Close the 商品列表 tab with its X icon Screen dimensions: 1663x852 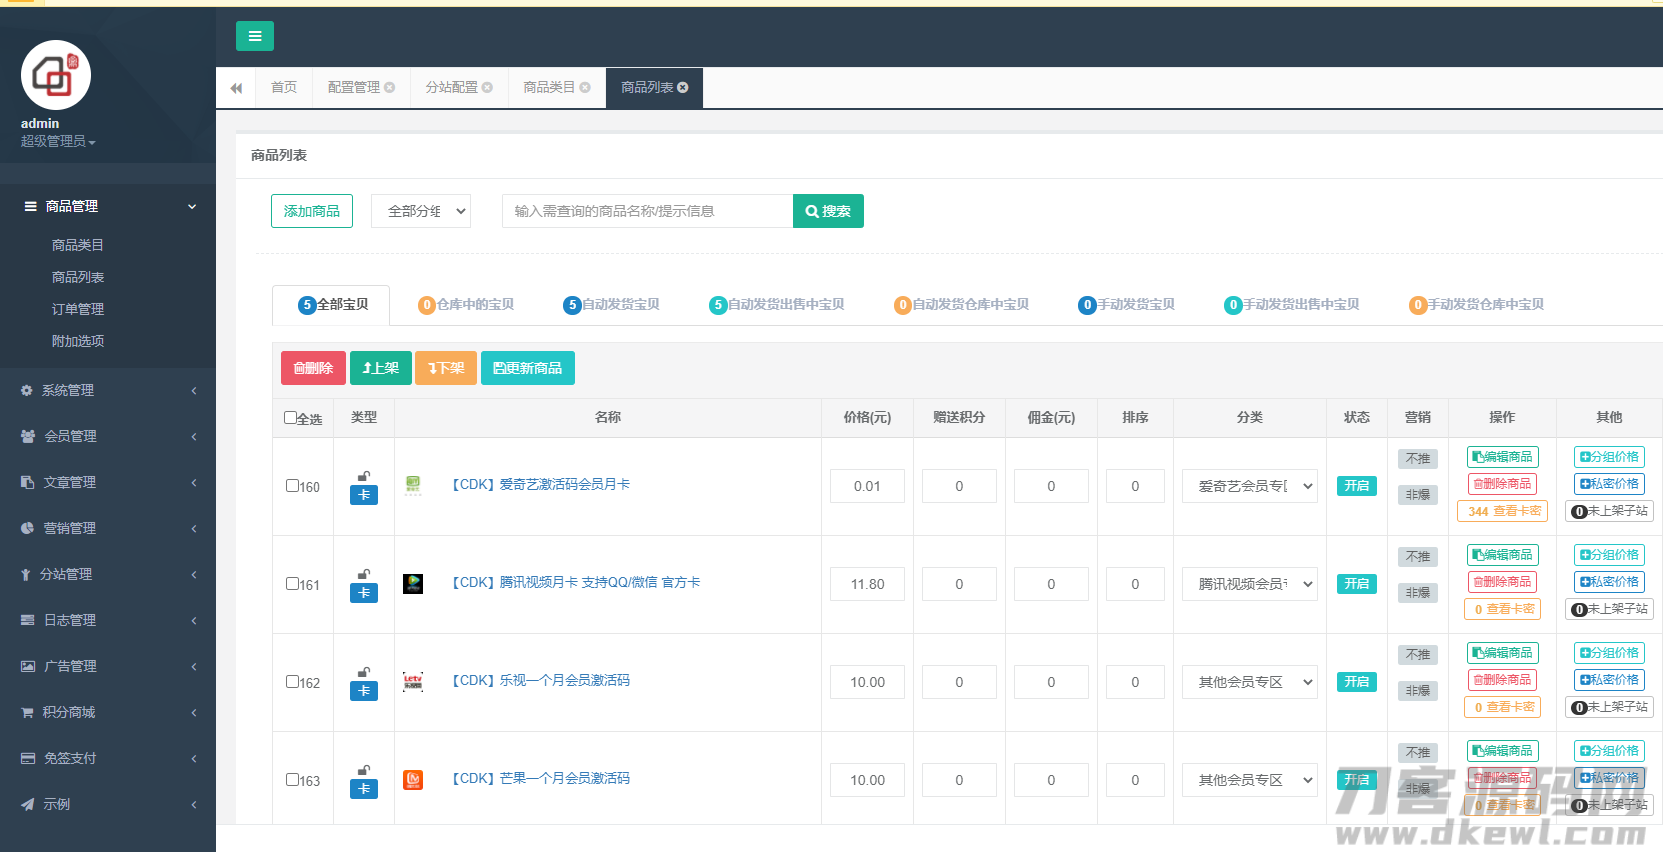683,88
